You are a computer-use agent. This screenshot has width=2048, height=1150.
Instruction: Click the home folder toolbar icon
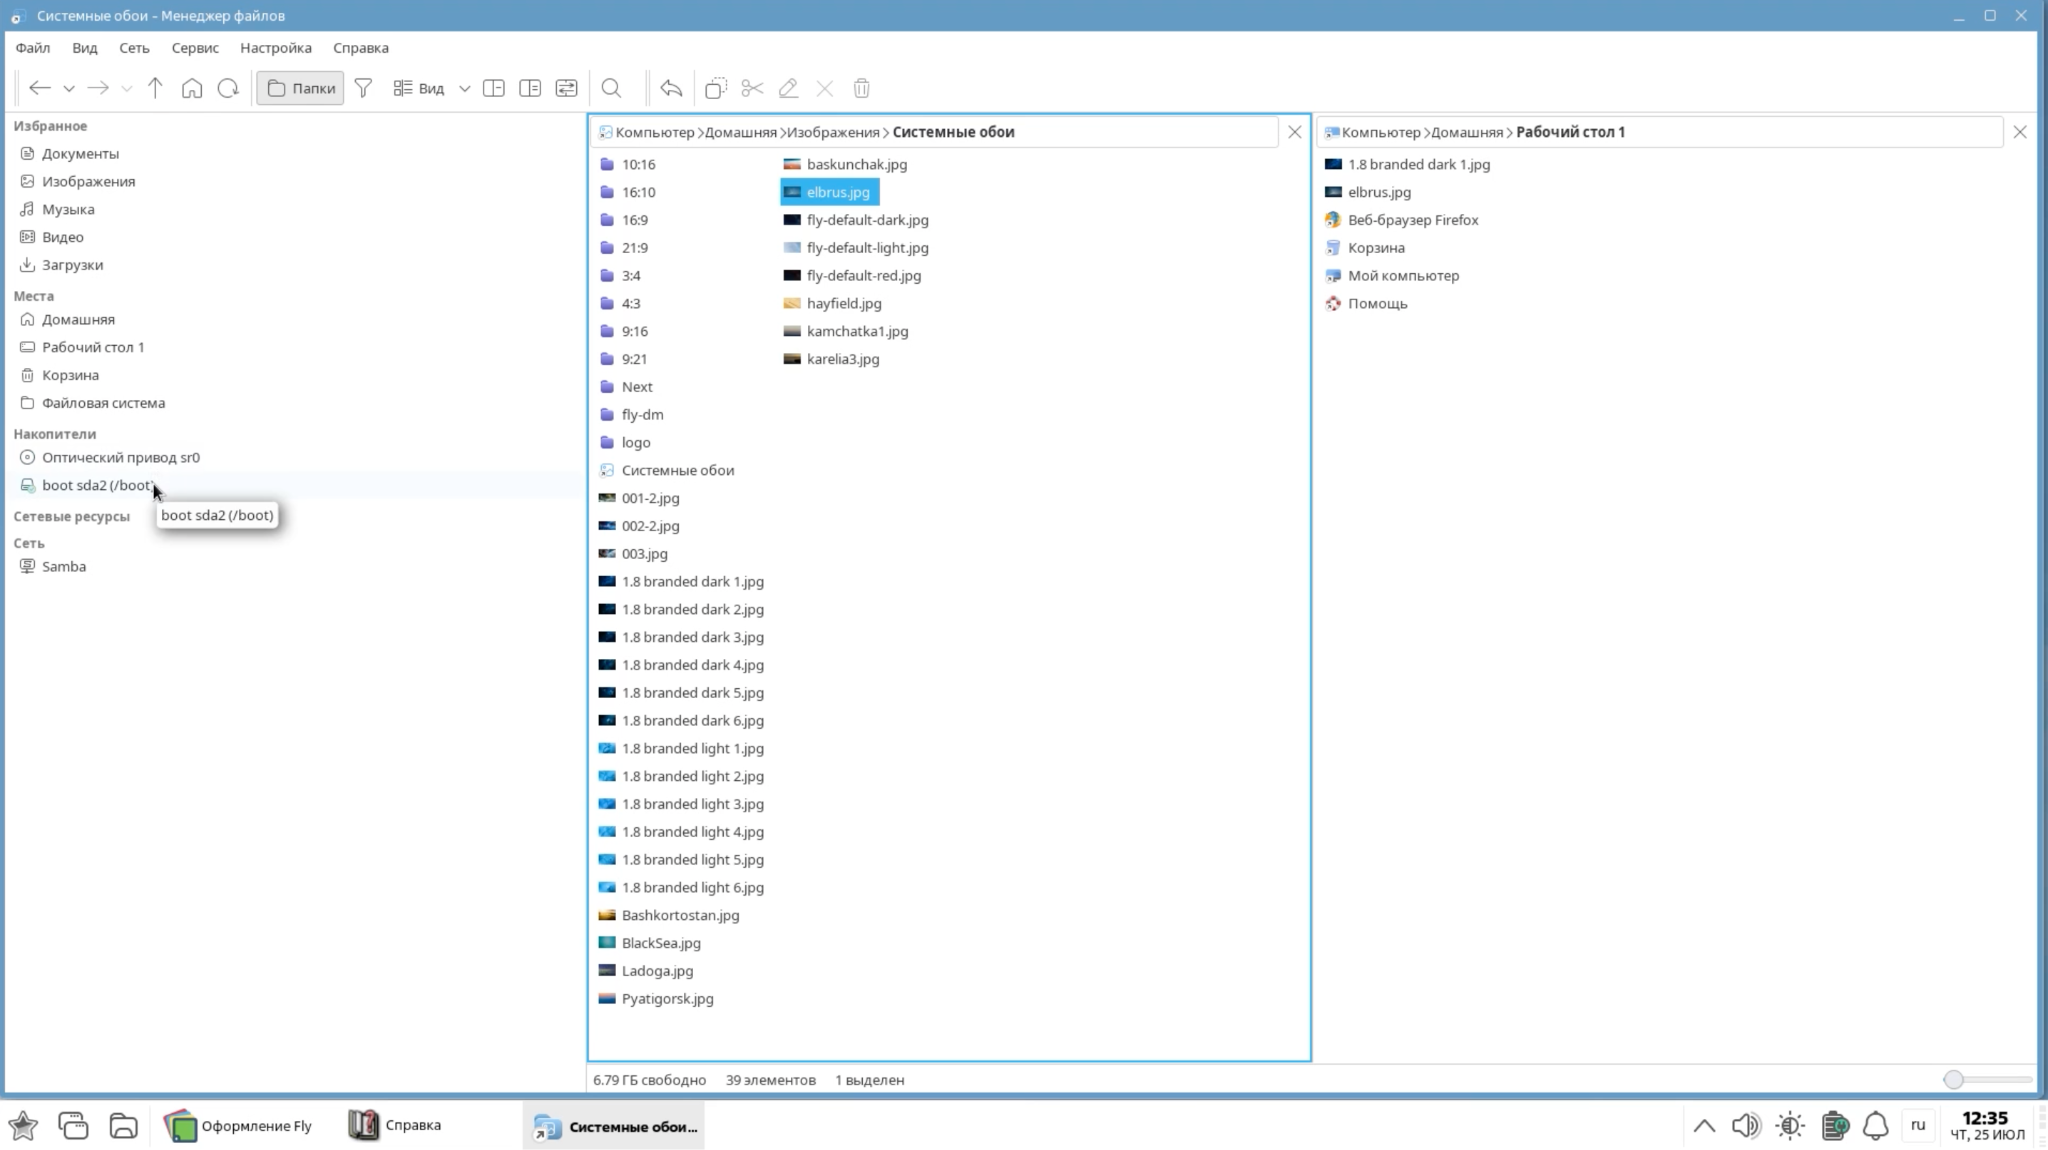pyautogui.click(x=192, y=88)
